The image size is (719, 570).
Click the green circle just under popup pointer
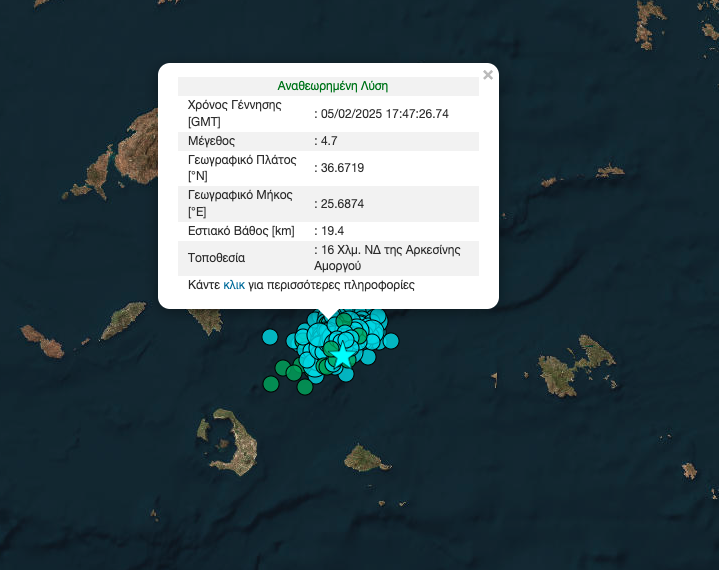click(x=344, y=321)
